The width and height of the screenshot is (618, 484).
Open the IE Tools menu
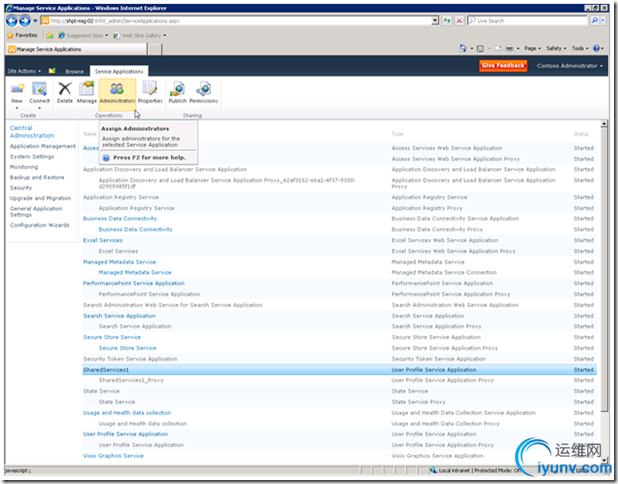click(580, 48)
